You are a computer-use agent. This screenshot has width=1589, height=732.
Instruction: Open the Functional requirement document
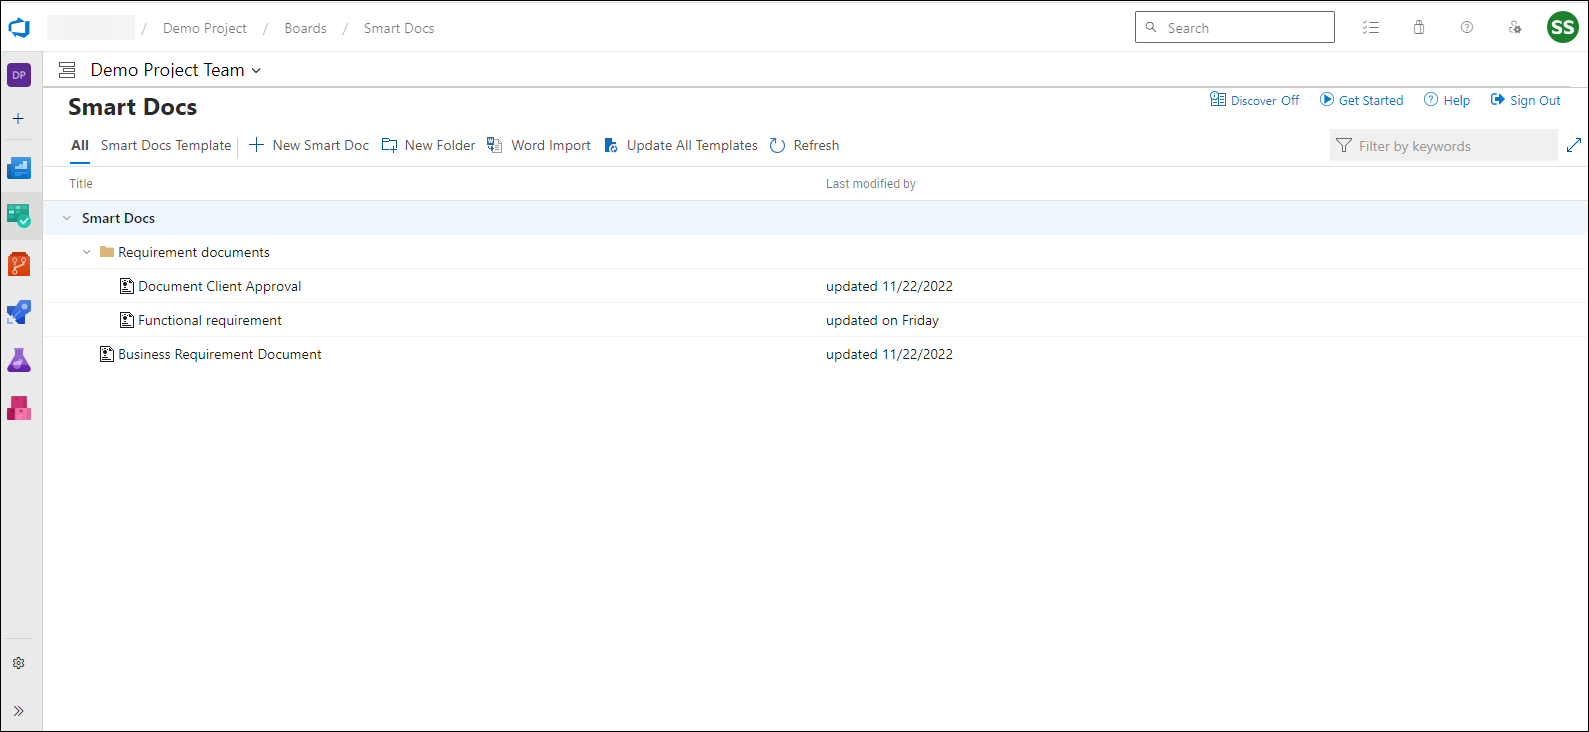pyautogui.click(x=210, y=320)
